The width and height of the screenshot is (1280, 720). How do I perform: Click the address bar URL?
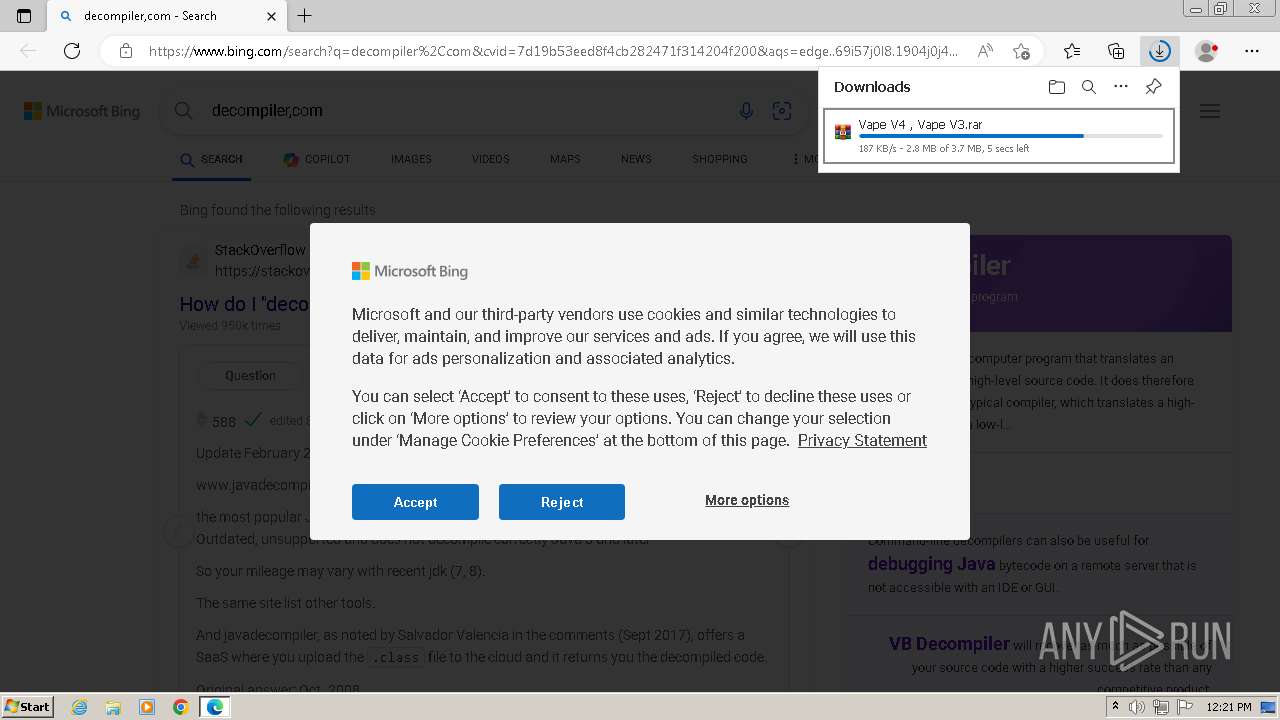[552, 51]
